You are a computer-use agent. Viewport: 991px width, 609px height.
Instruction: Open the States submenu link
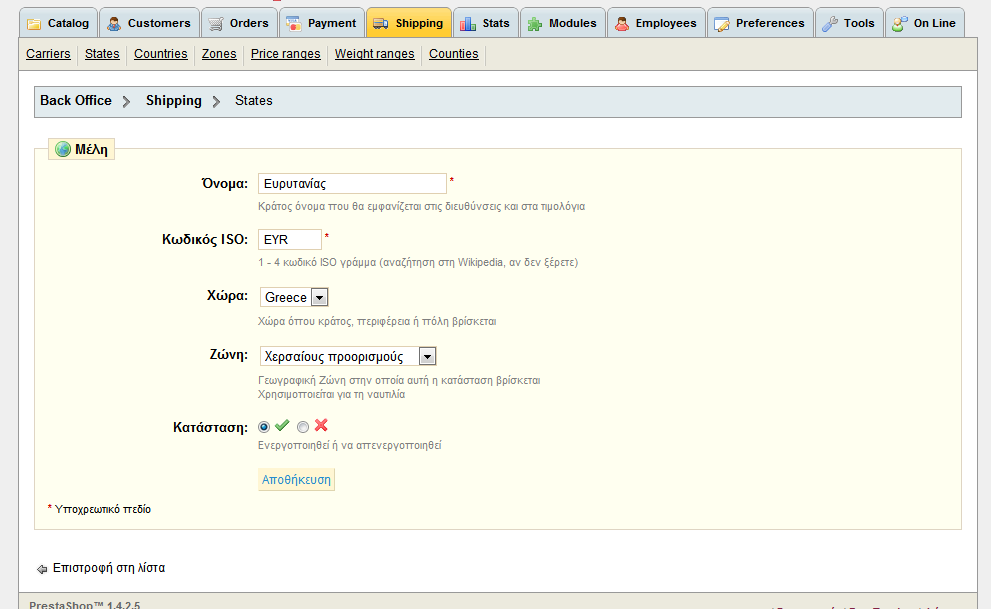(x=102, y=54)
